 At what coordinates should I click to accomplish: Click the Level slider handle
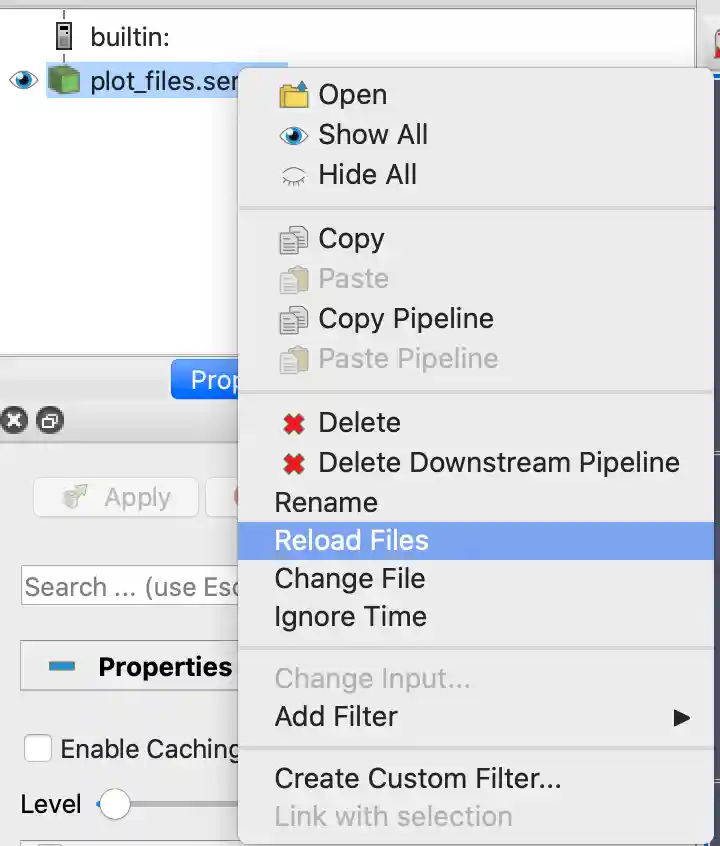tap(115, 804)
